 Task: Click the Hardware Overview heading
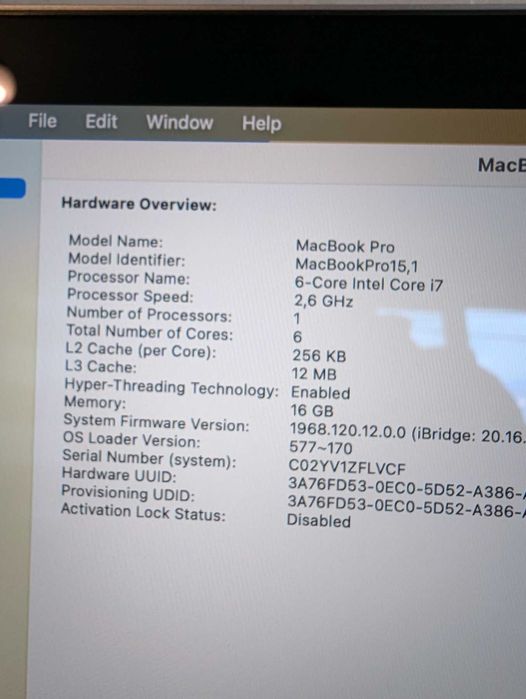click(x=139, y=204)
